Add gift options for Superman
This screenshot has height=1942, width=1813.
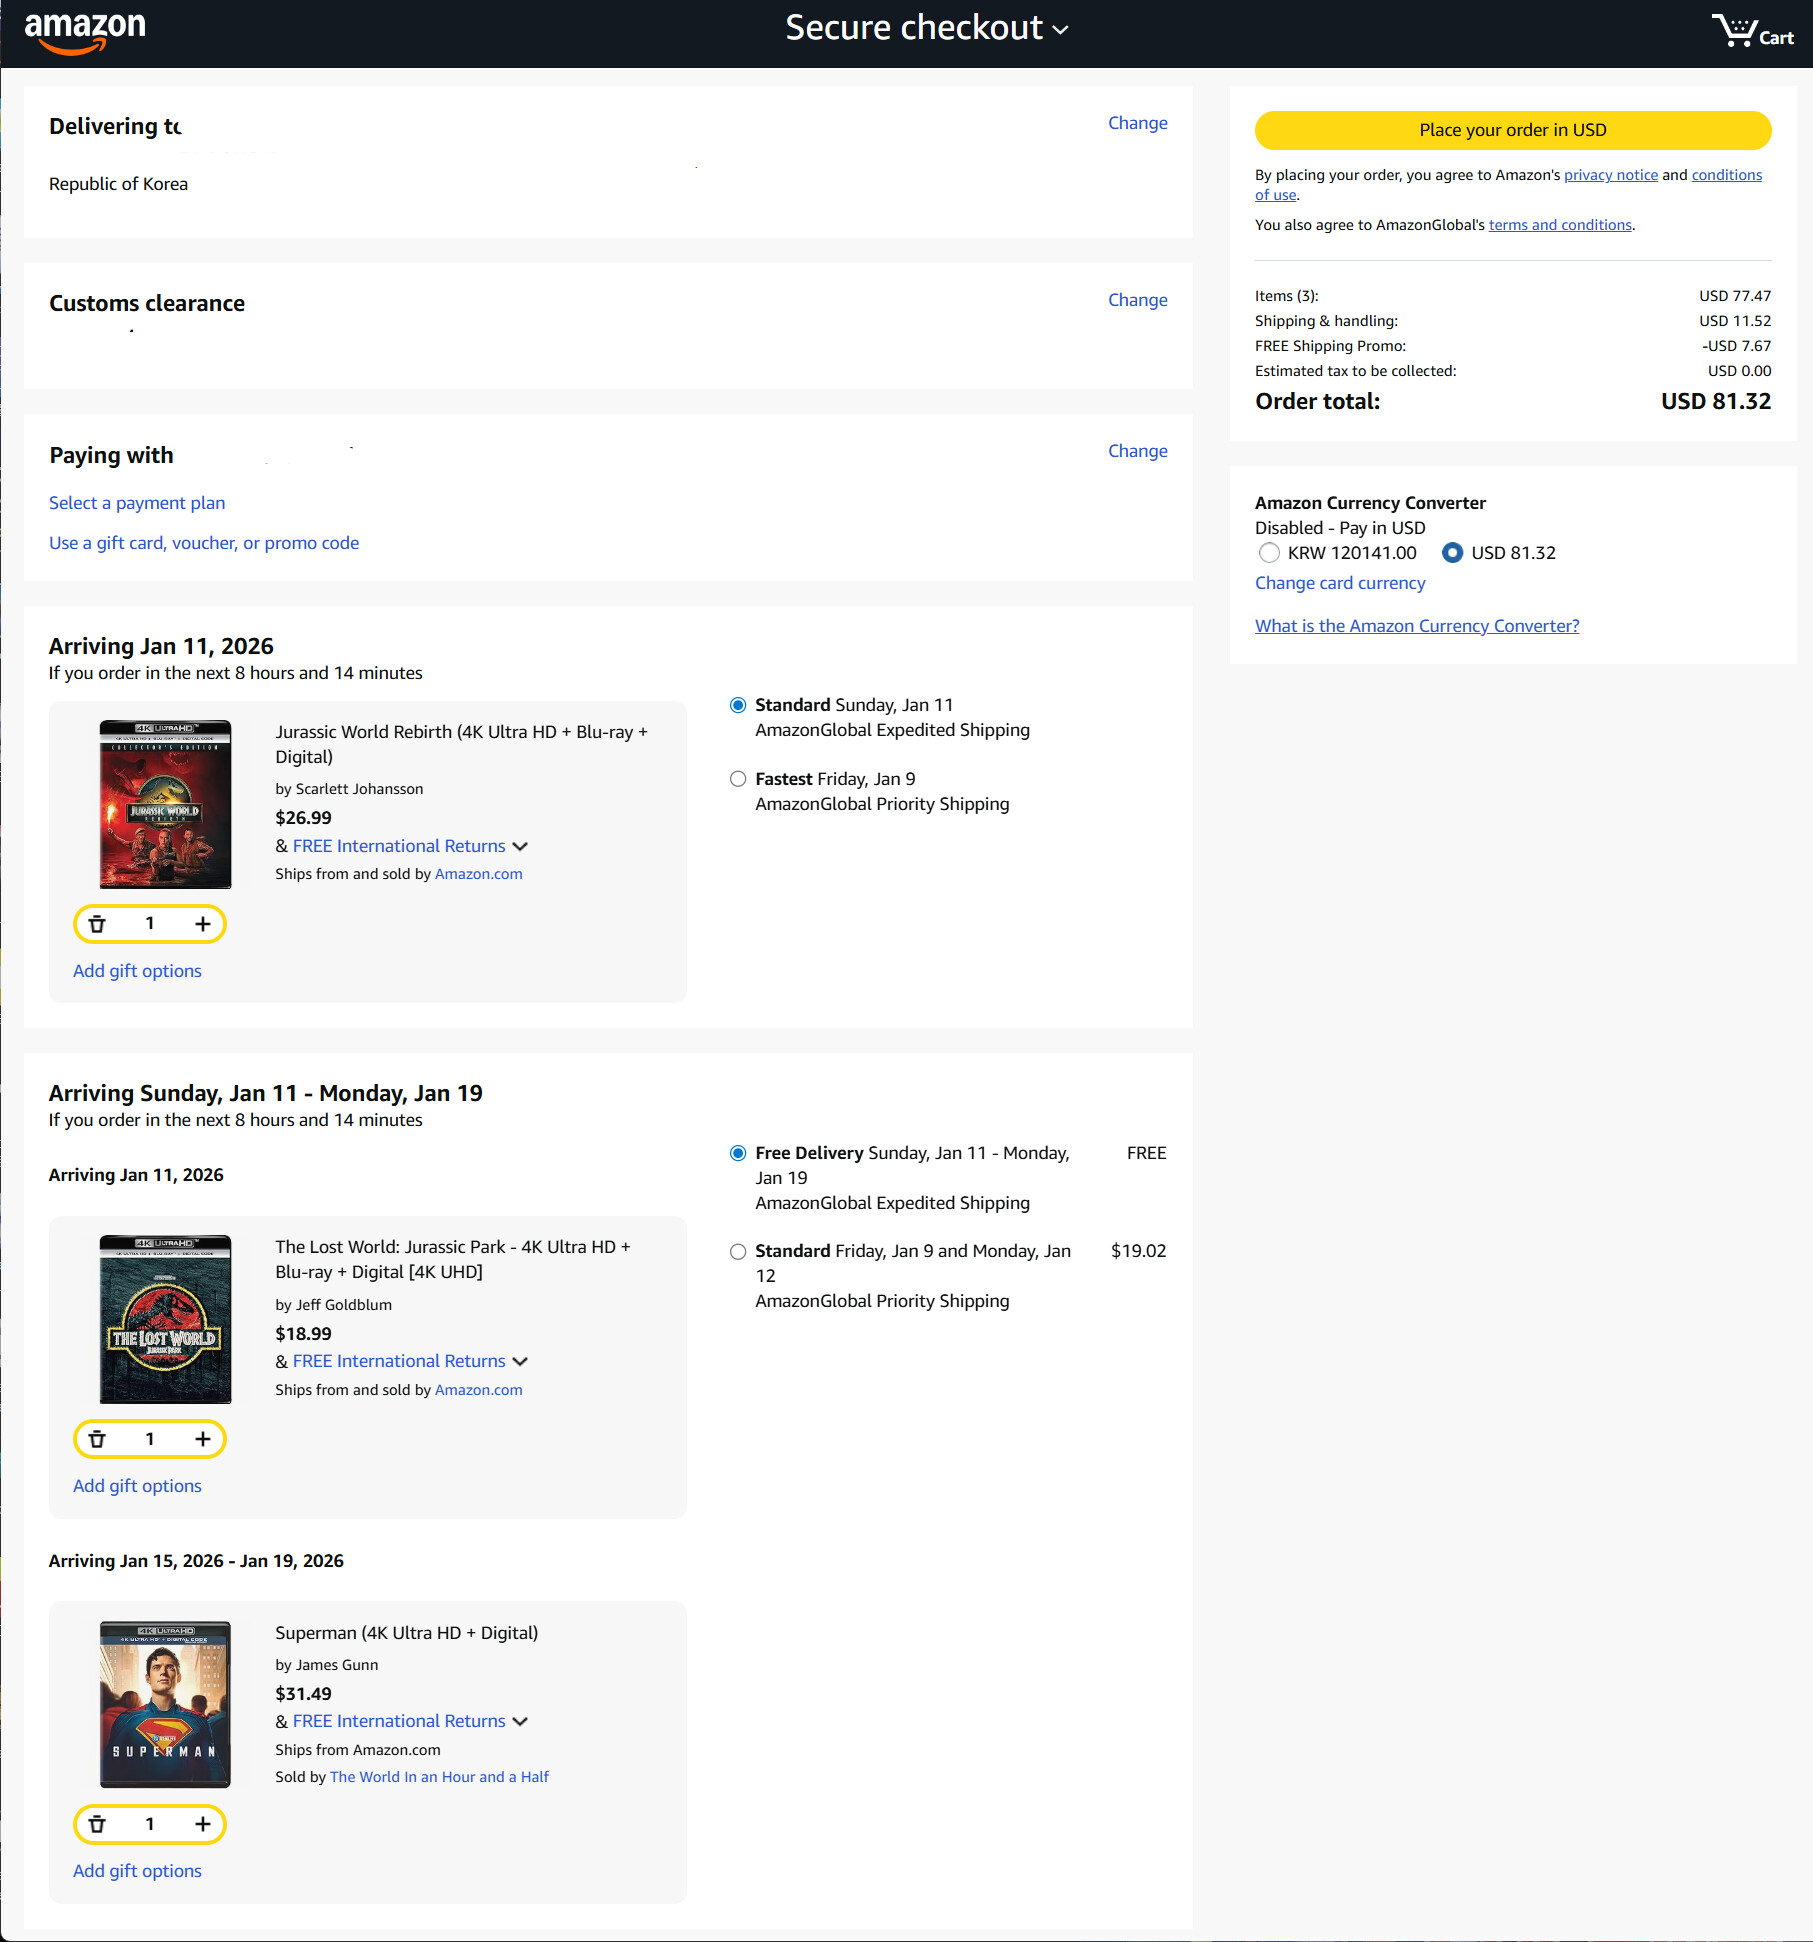137,1871
